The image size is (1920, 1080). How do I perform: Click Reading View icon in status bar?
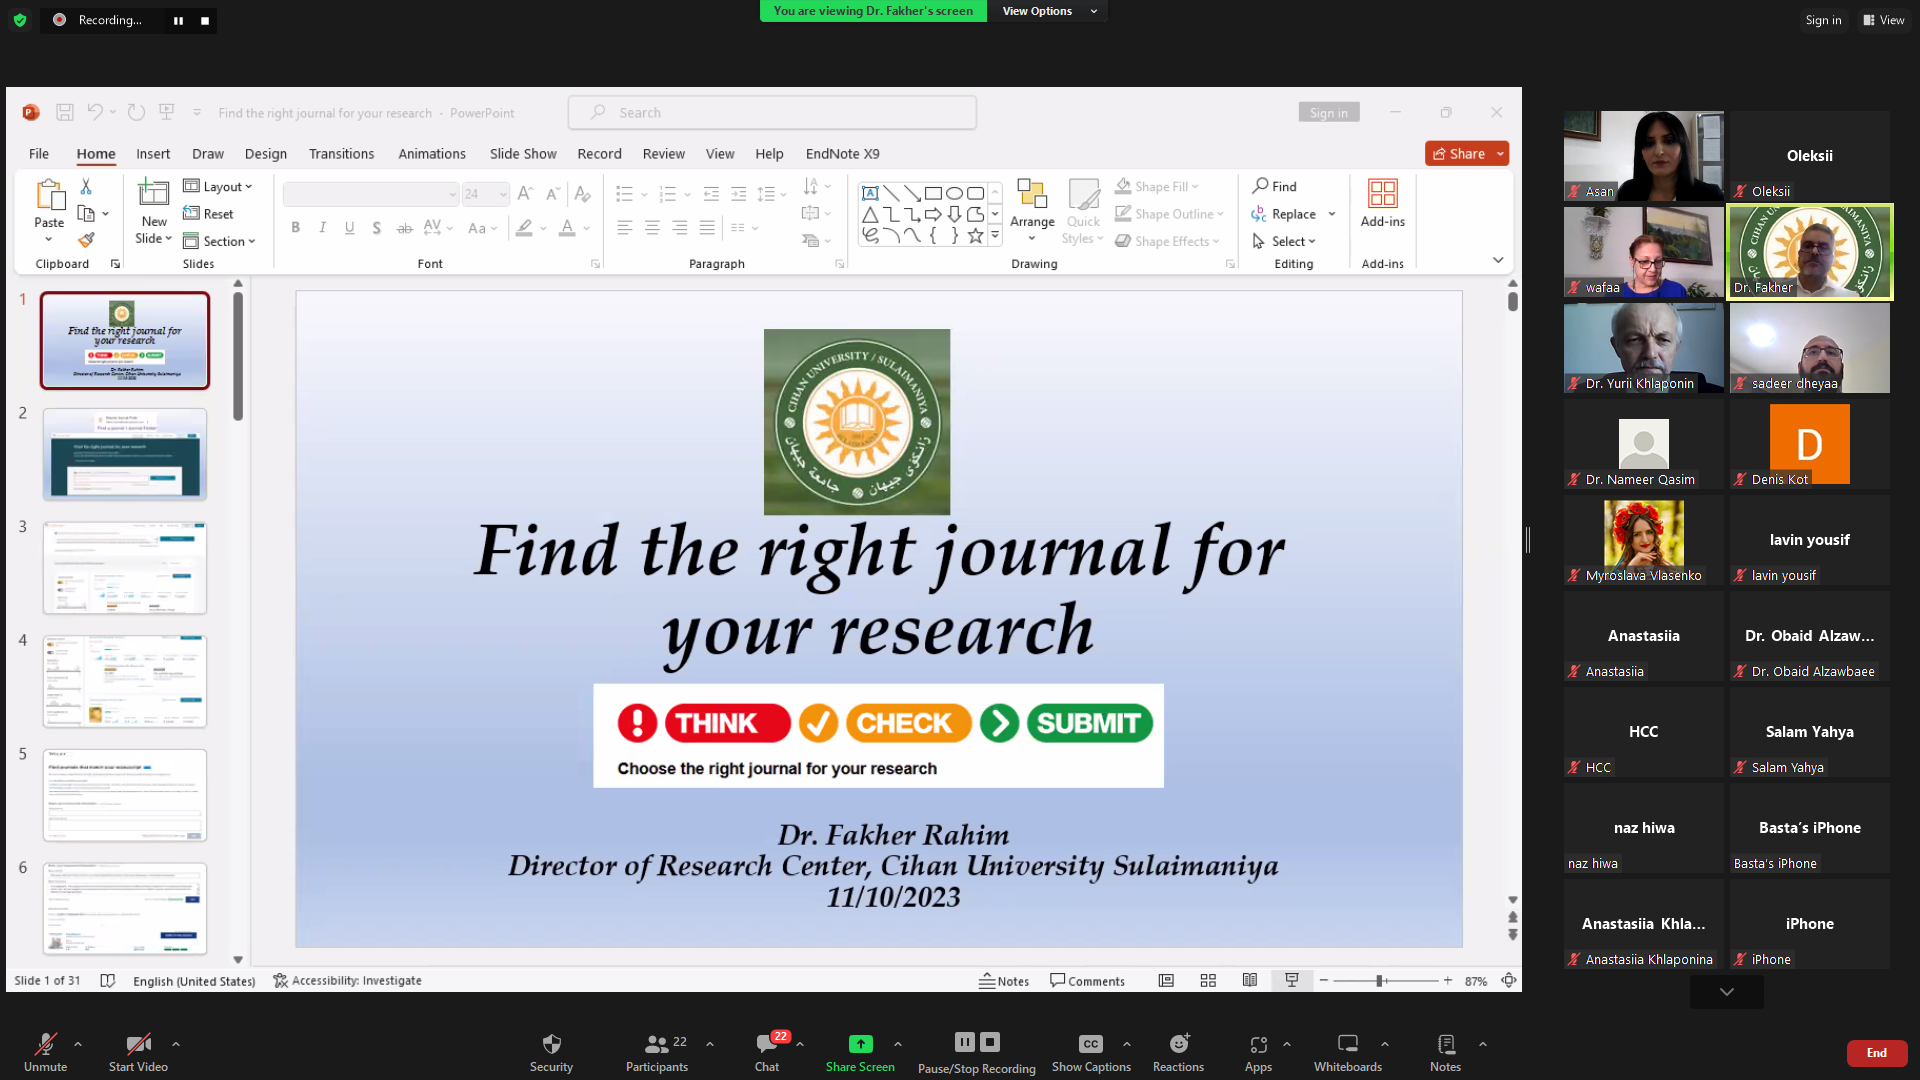[1250, 981]
